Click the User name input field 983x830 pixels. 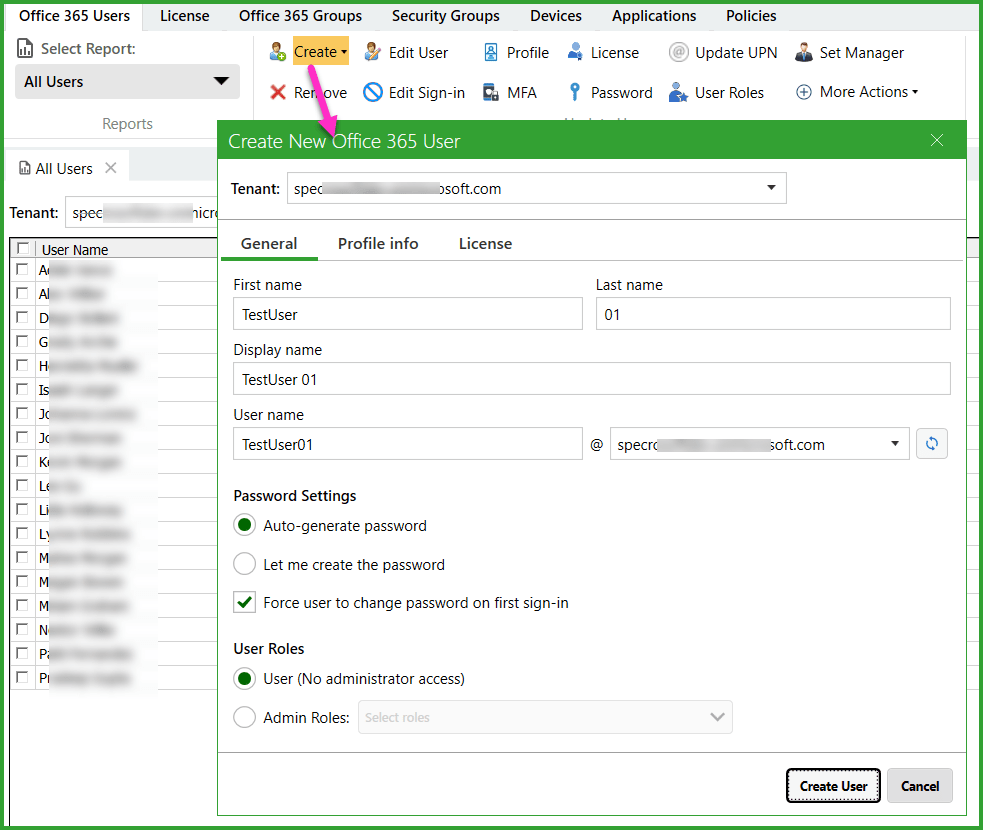[407, 444]
